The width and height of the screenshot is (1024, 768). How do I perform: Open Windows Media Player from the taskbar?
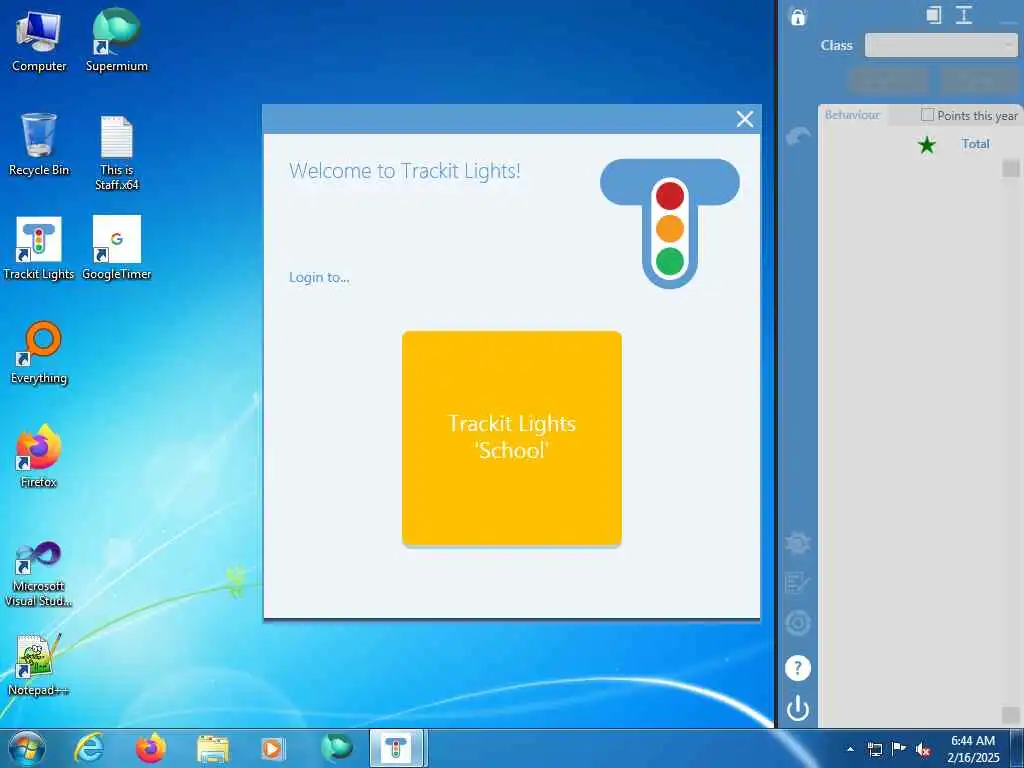click(x=273, y=749)
